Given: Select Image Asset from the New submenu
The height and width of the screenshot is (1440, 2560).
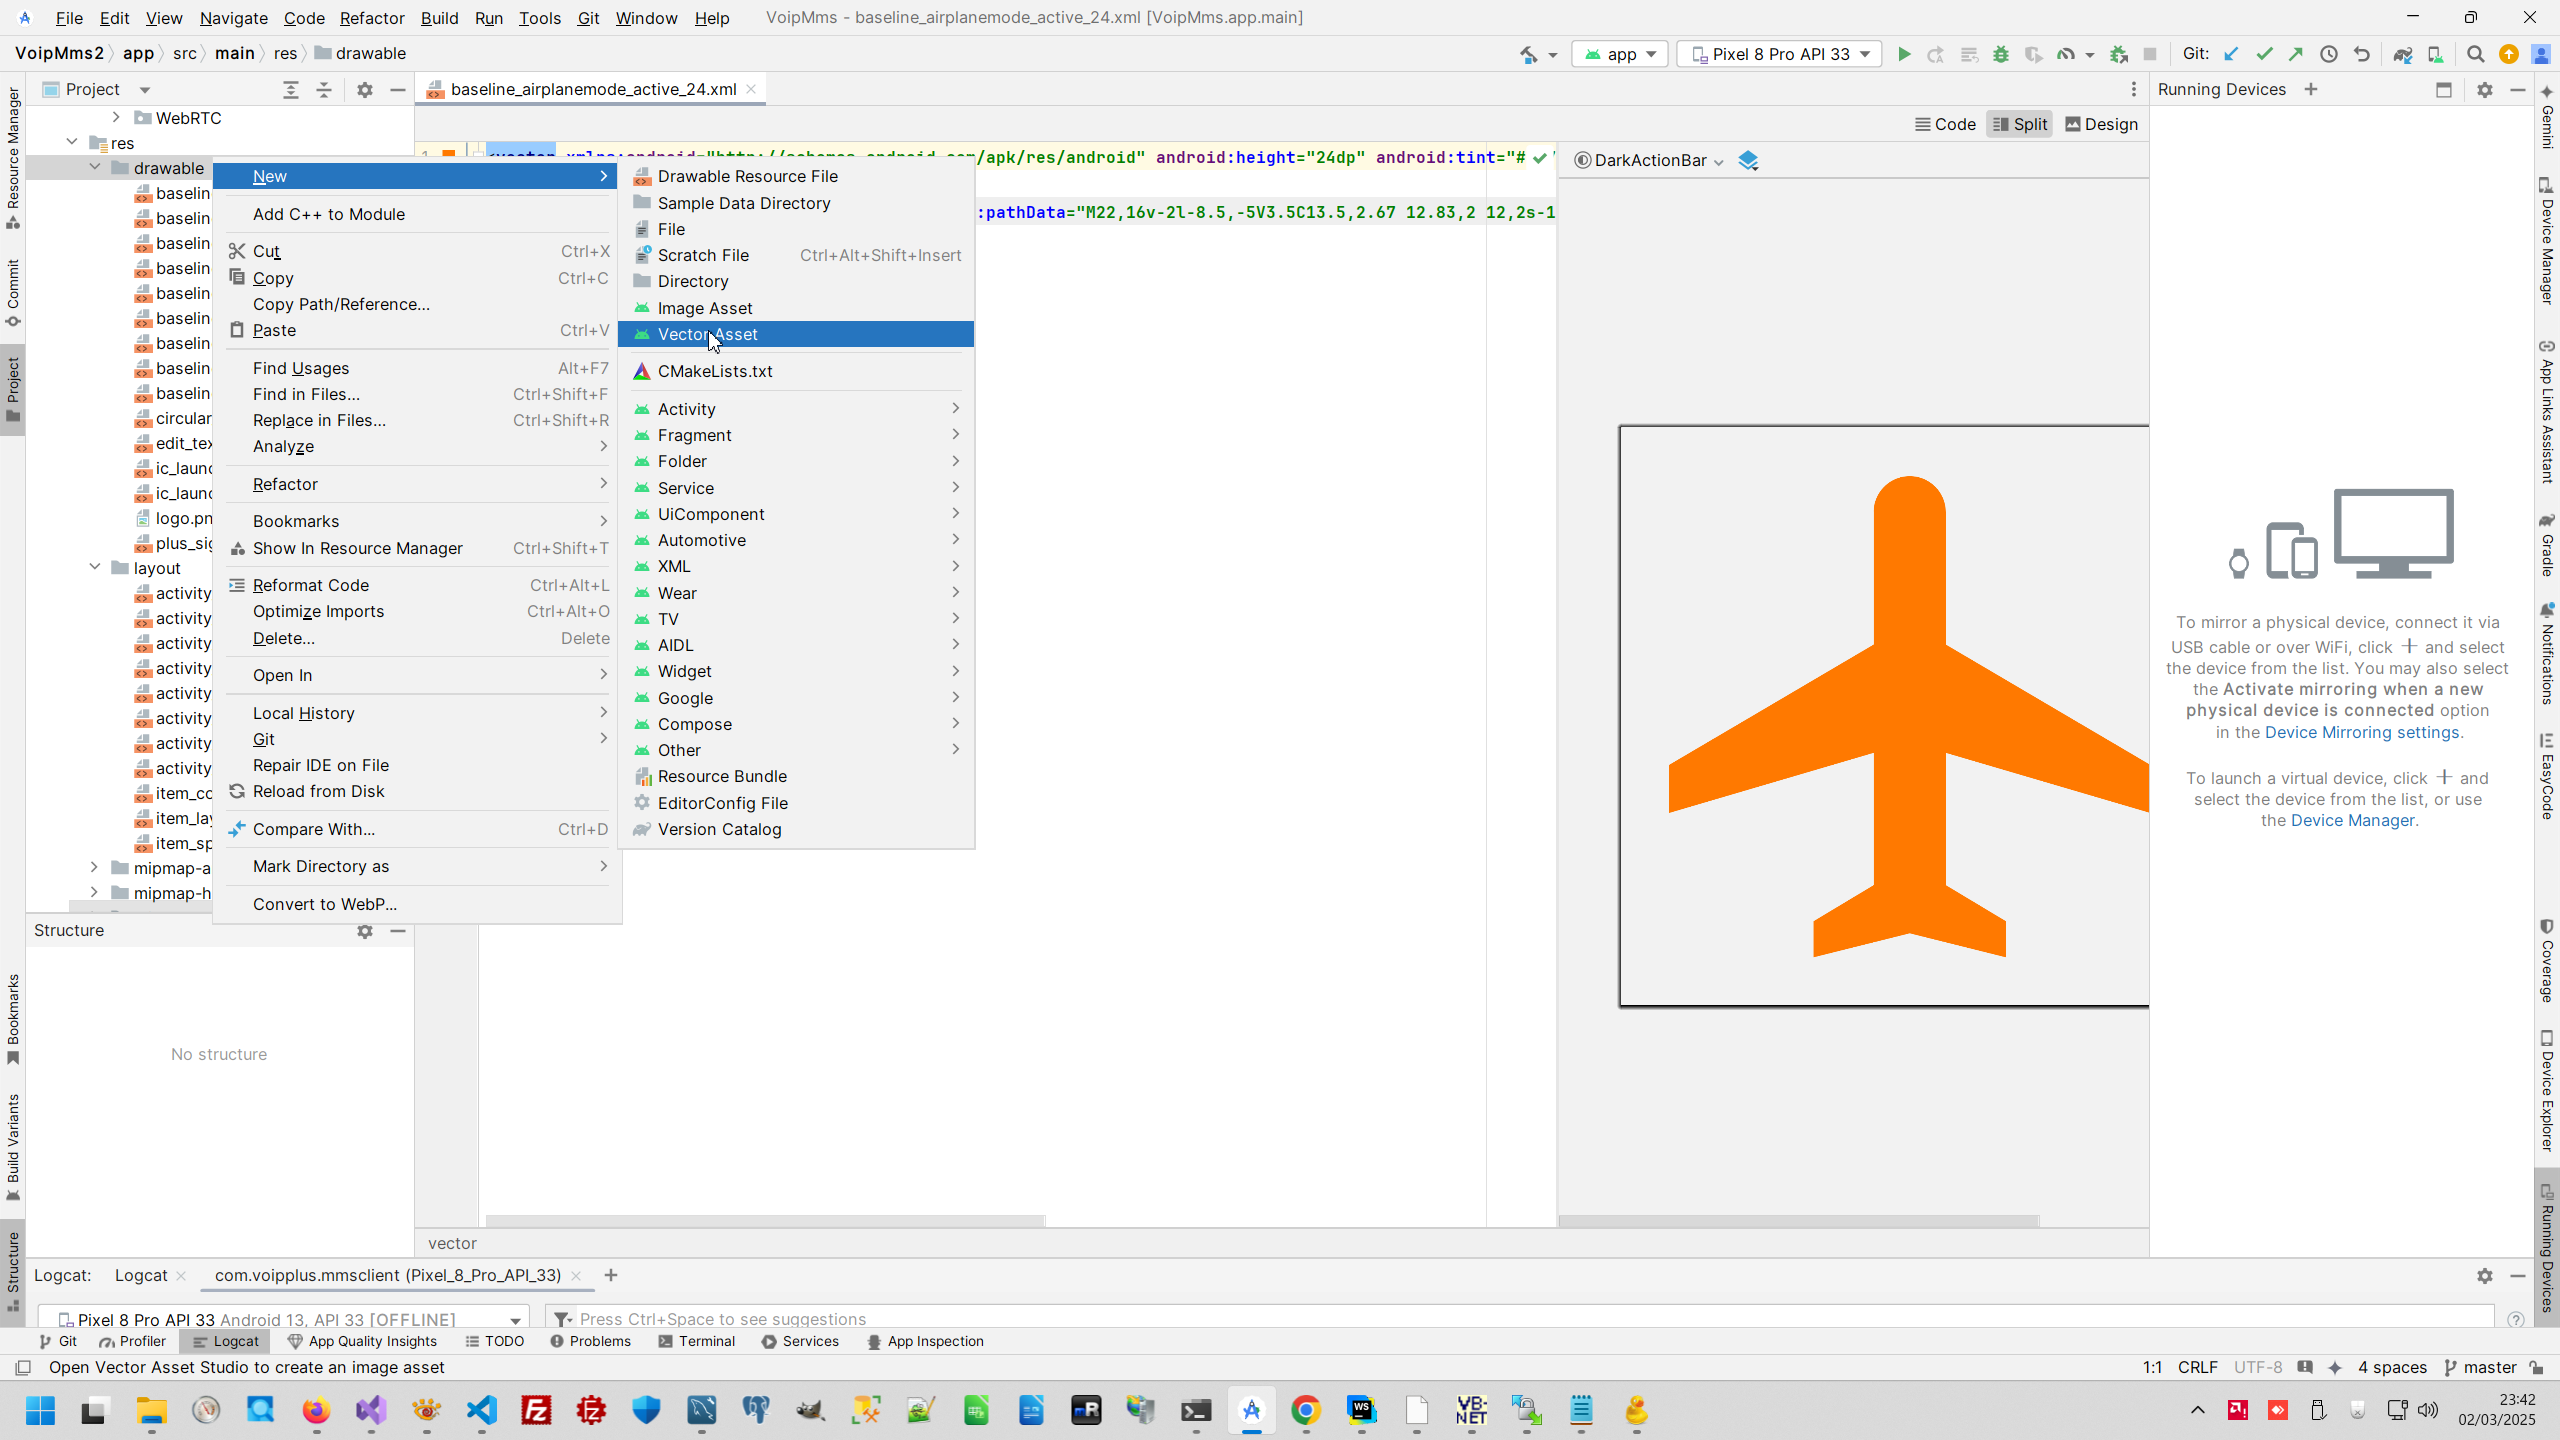Looking at the screenshot, I should point(704,308).
